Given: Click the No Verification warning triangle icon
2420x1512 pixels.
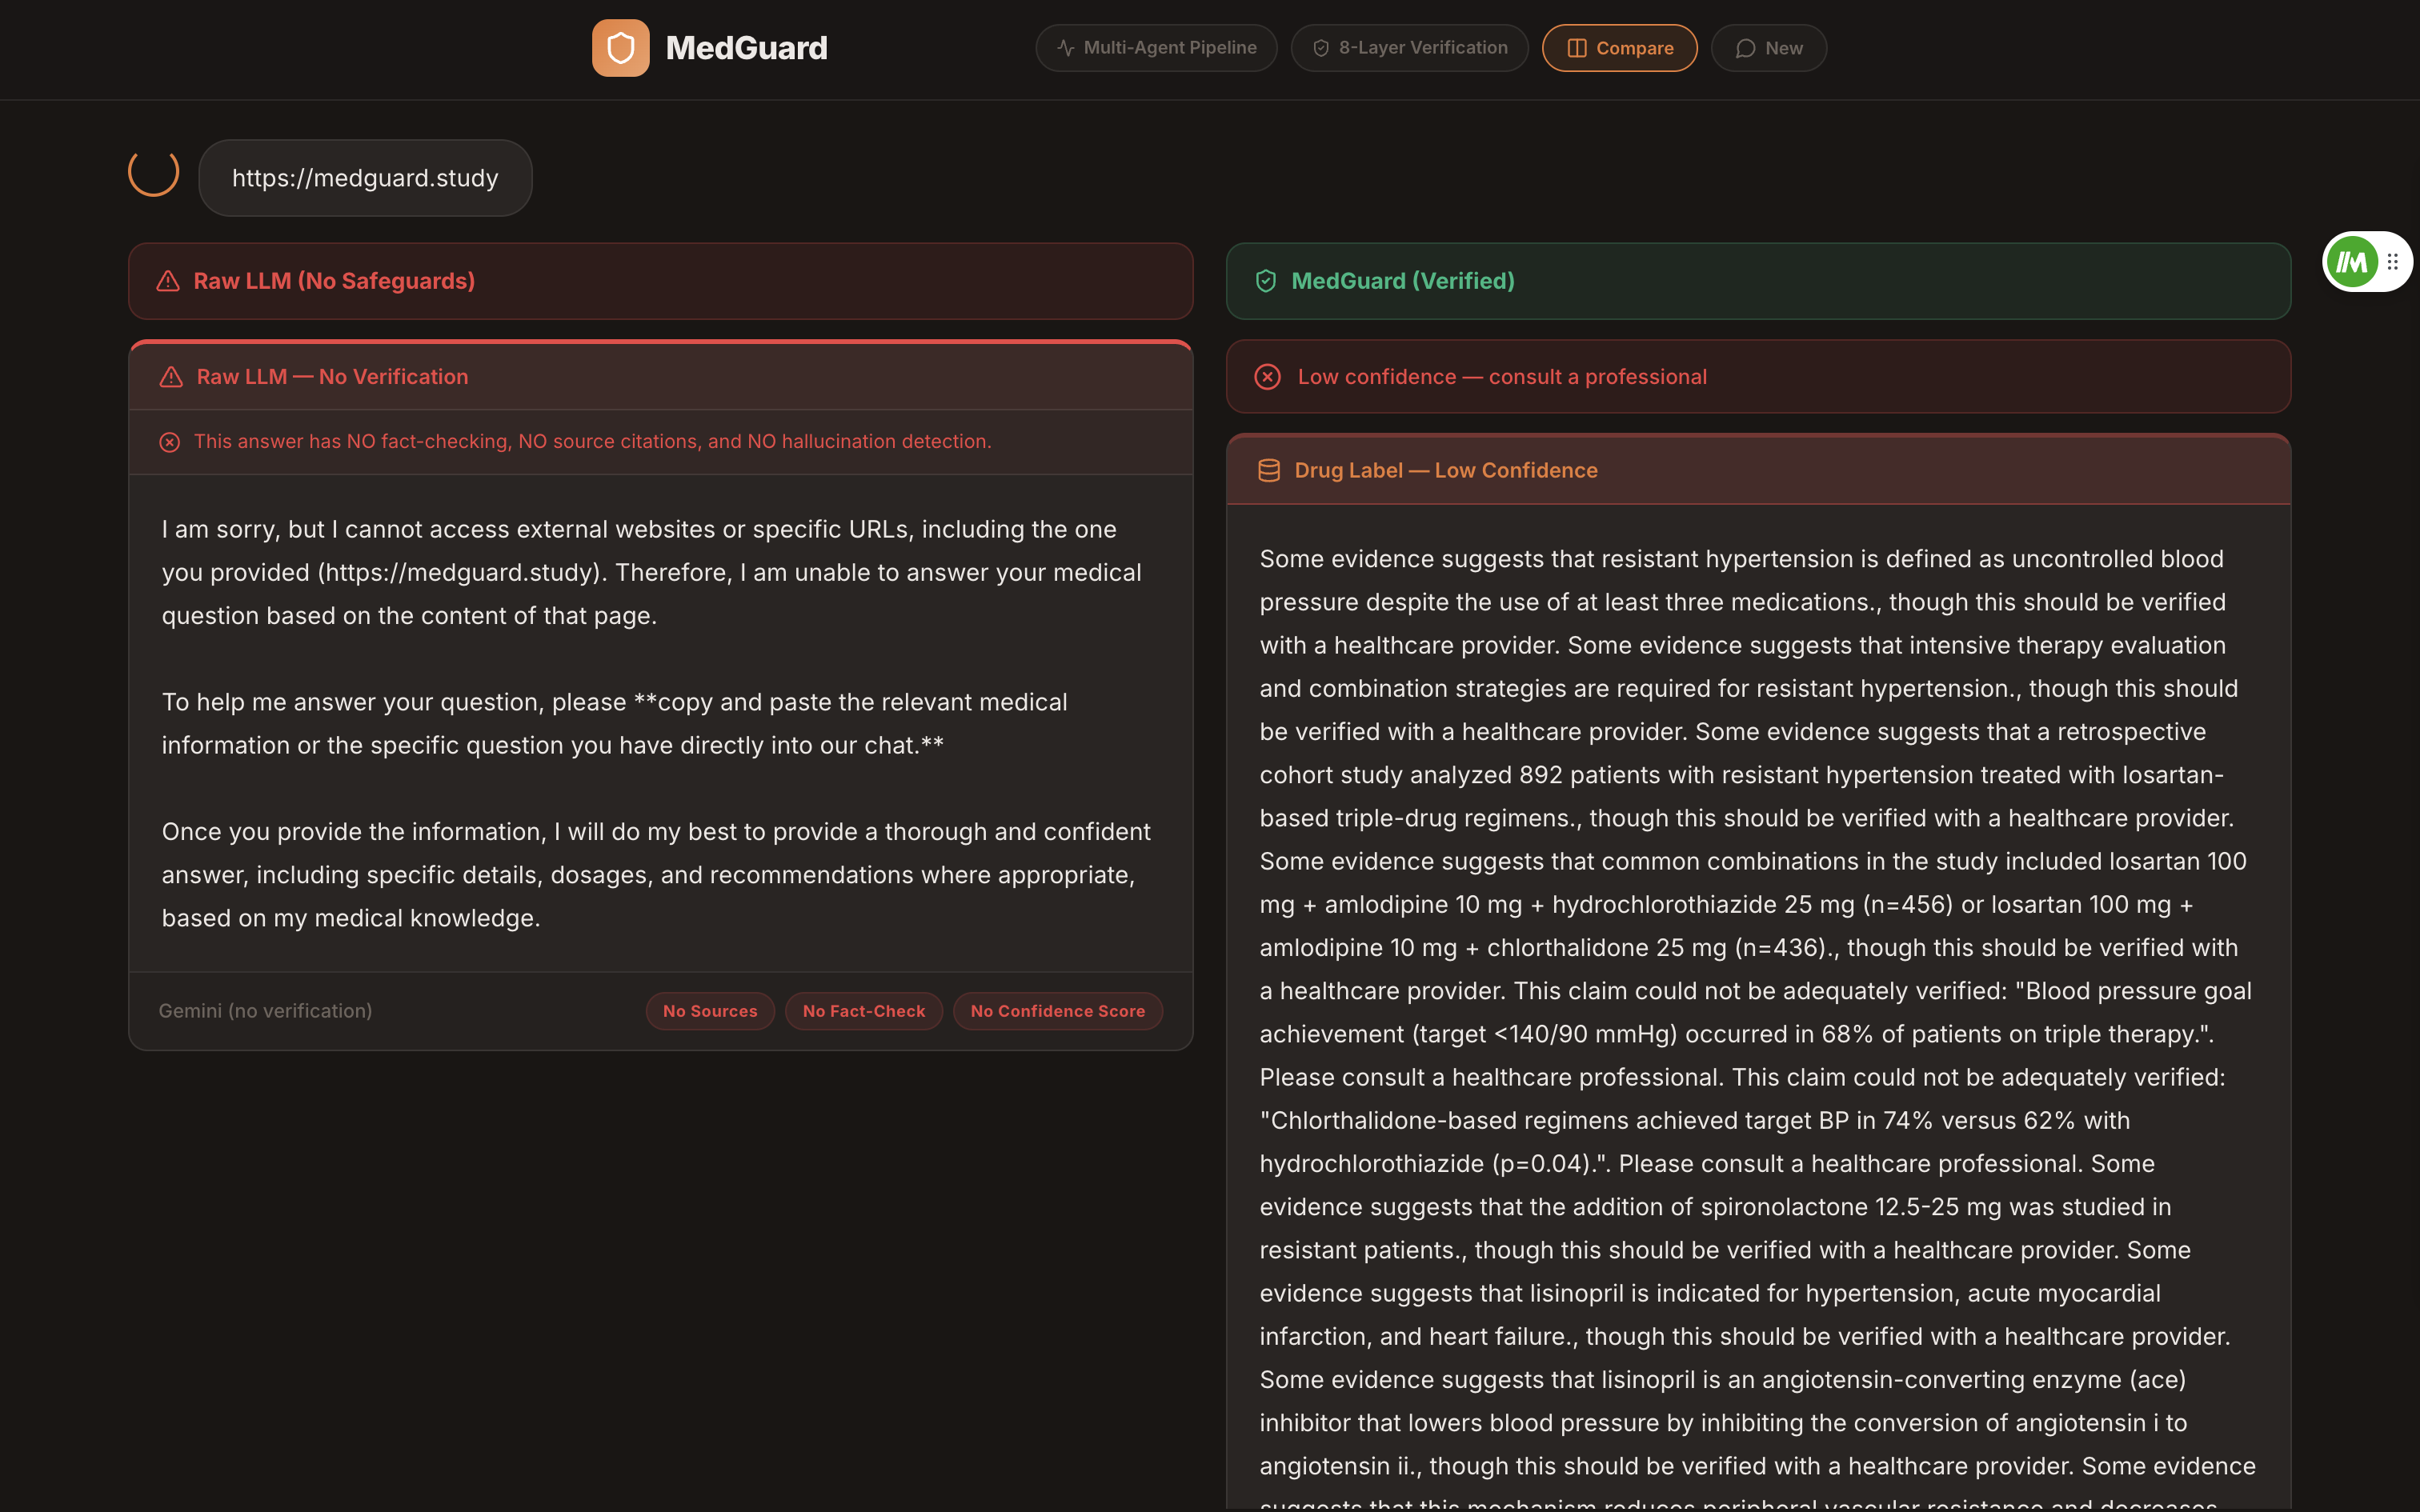Looking at the screenshot, I should click(171, 377).
